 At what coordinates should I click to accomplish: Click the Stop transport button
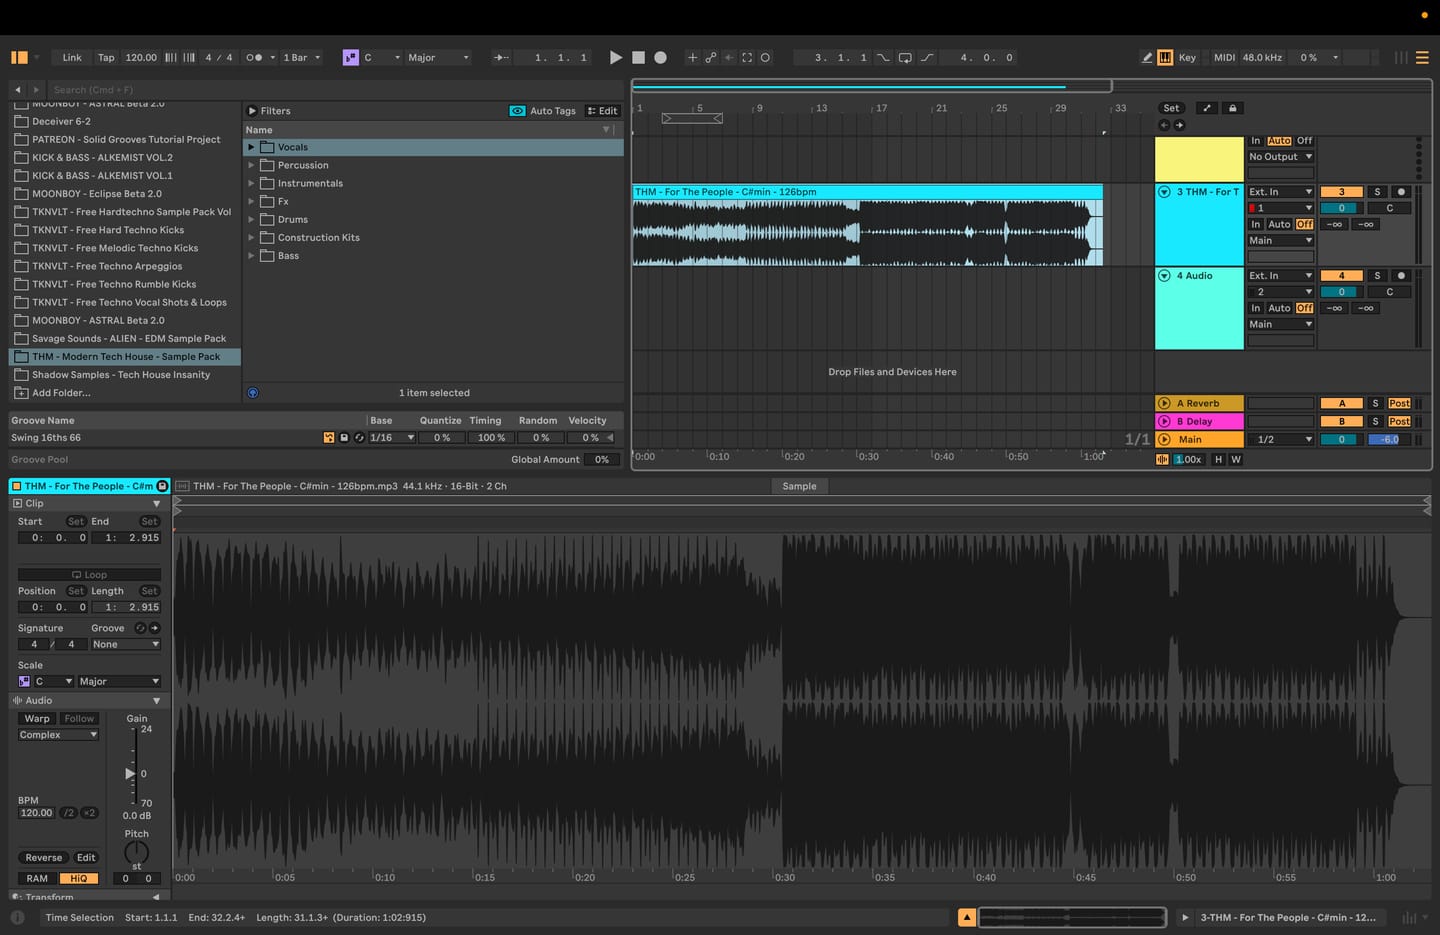pyautogui.click(x=638, y=57)
